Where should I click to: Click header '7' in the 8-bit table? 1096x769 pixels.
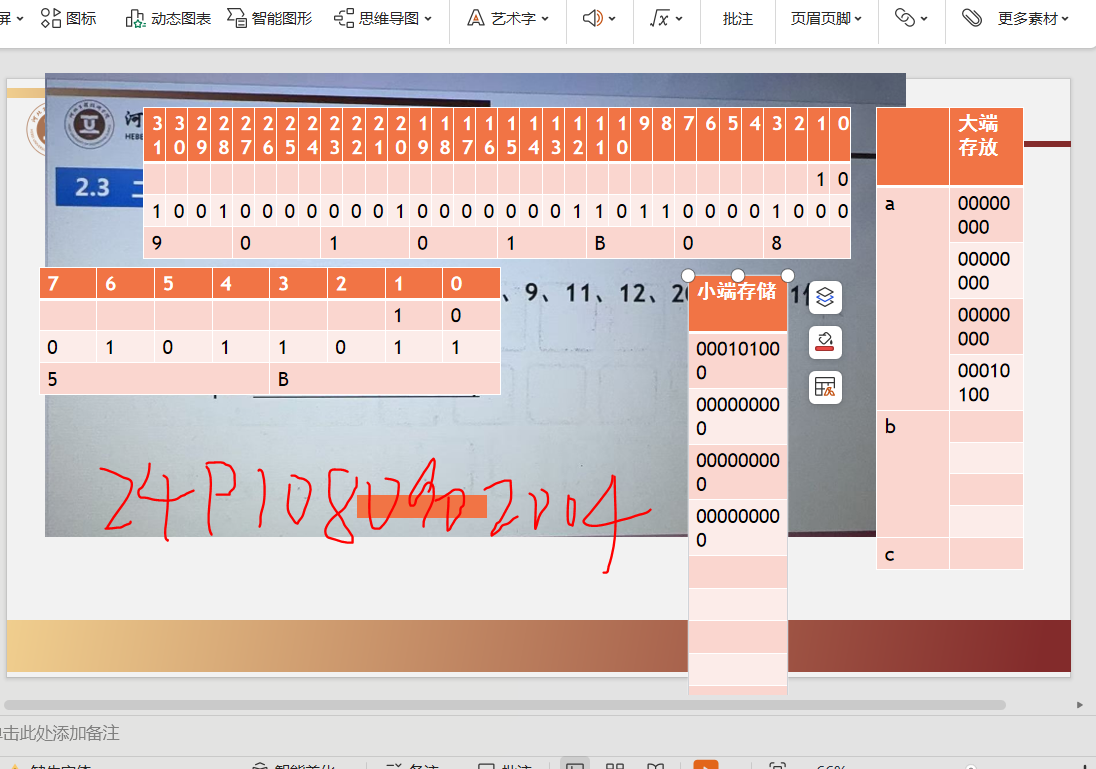pyautogui.click(x=68, y=283)
